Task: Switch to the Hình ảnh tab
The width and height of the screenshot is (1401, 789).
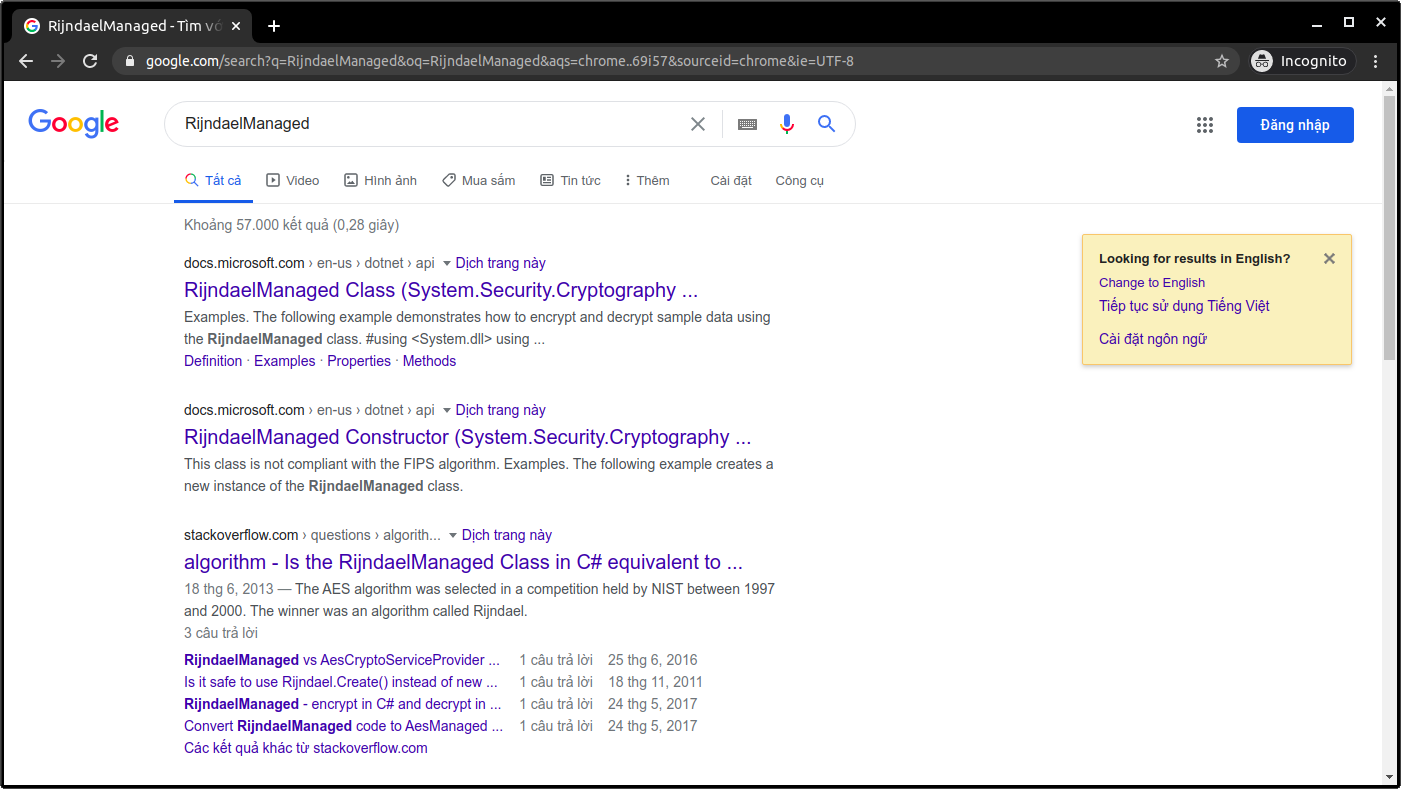Action: click(x=380, y=180)
